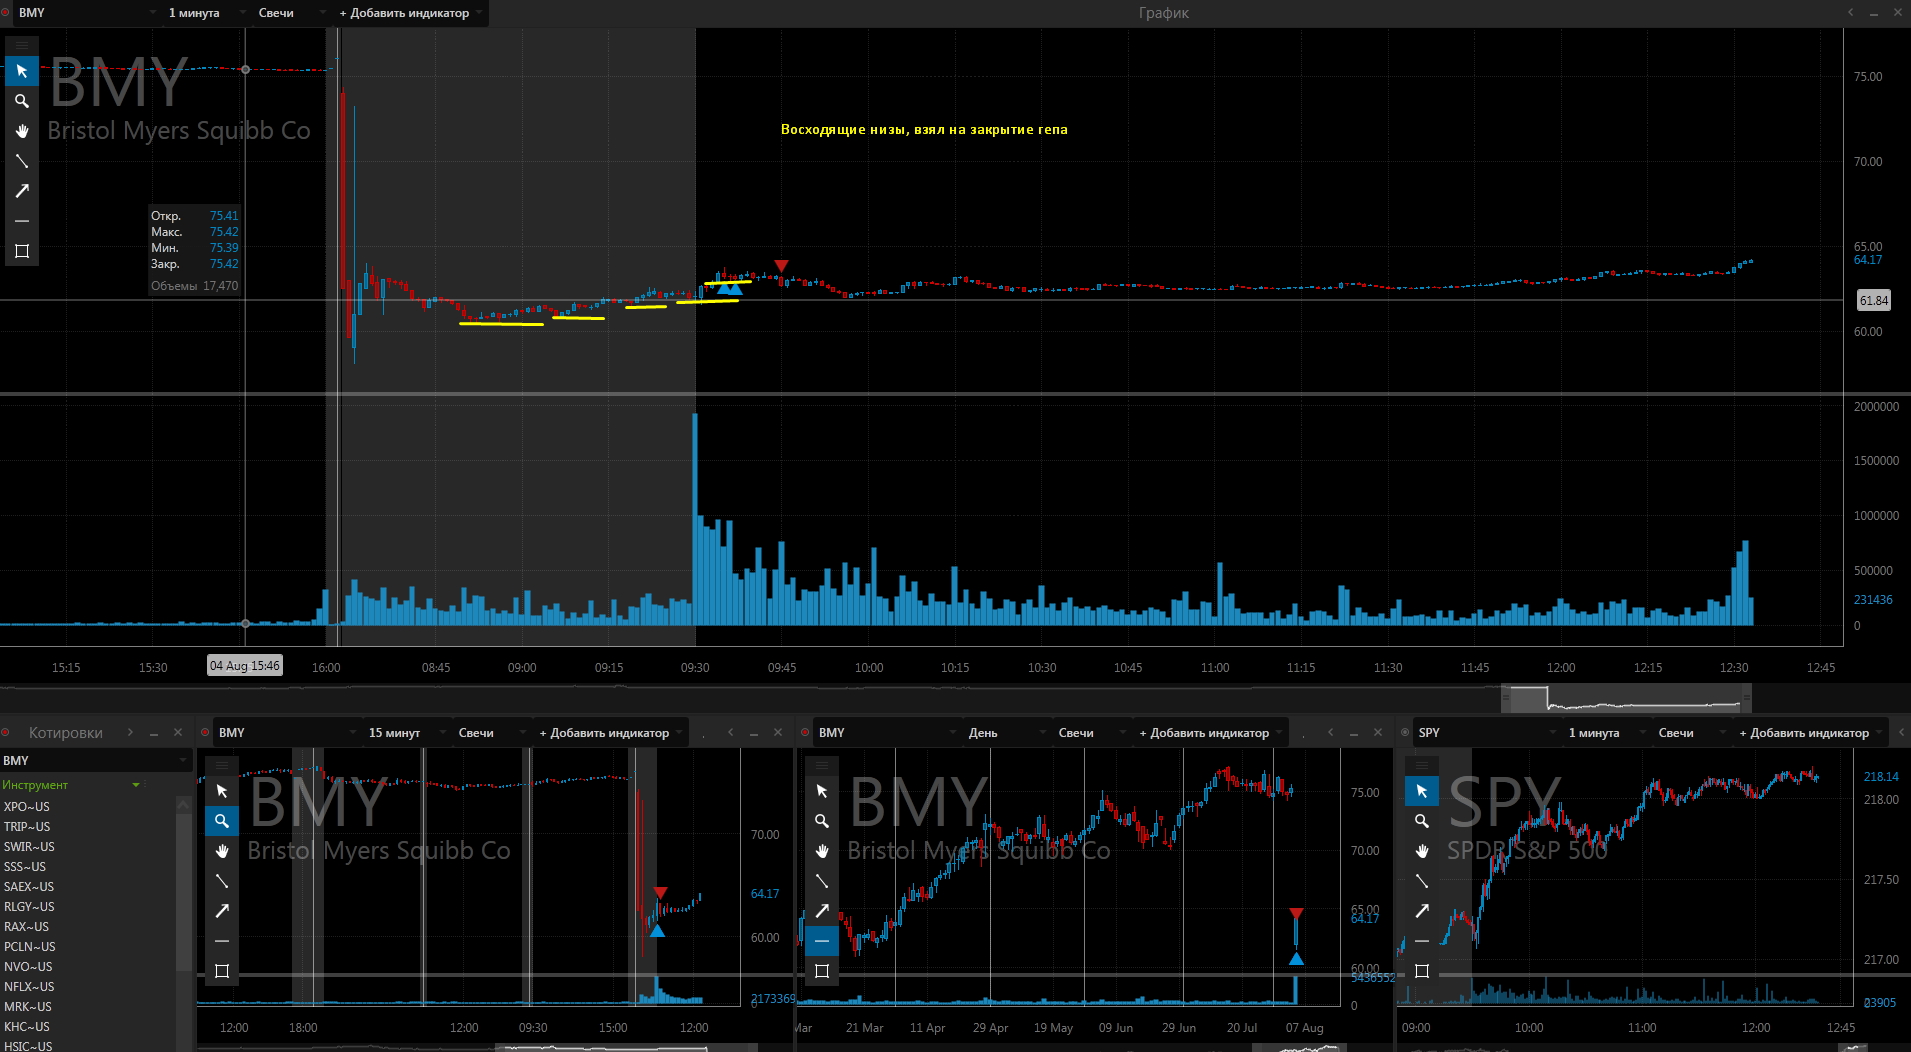
Task: Select the line drawing tool in the main chart
Action: [22, 161]
